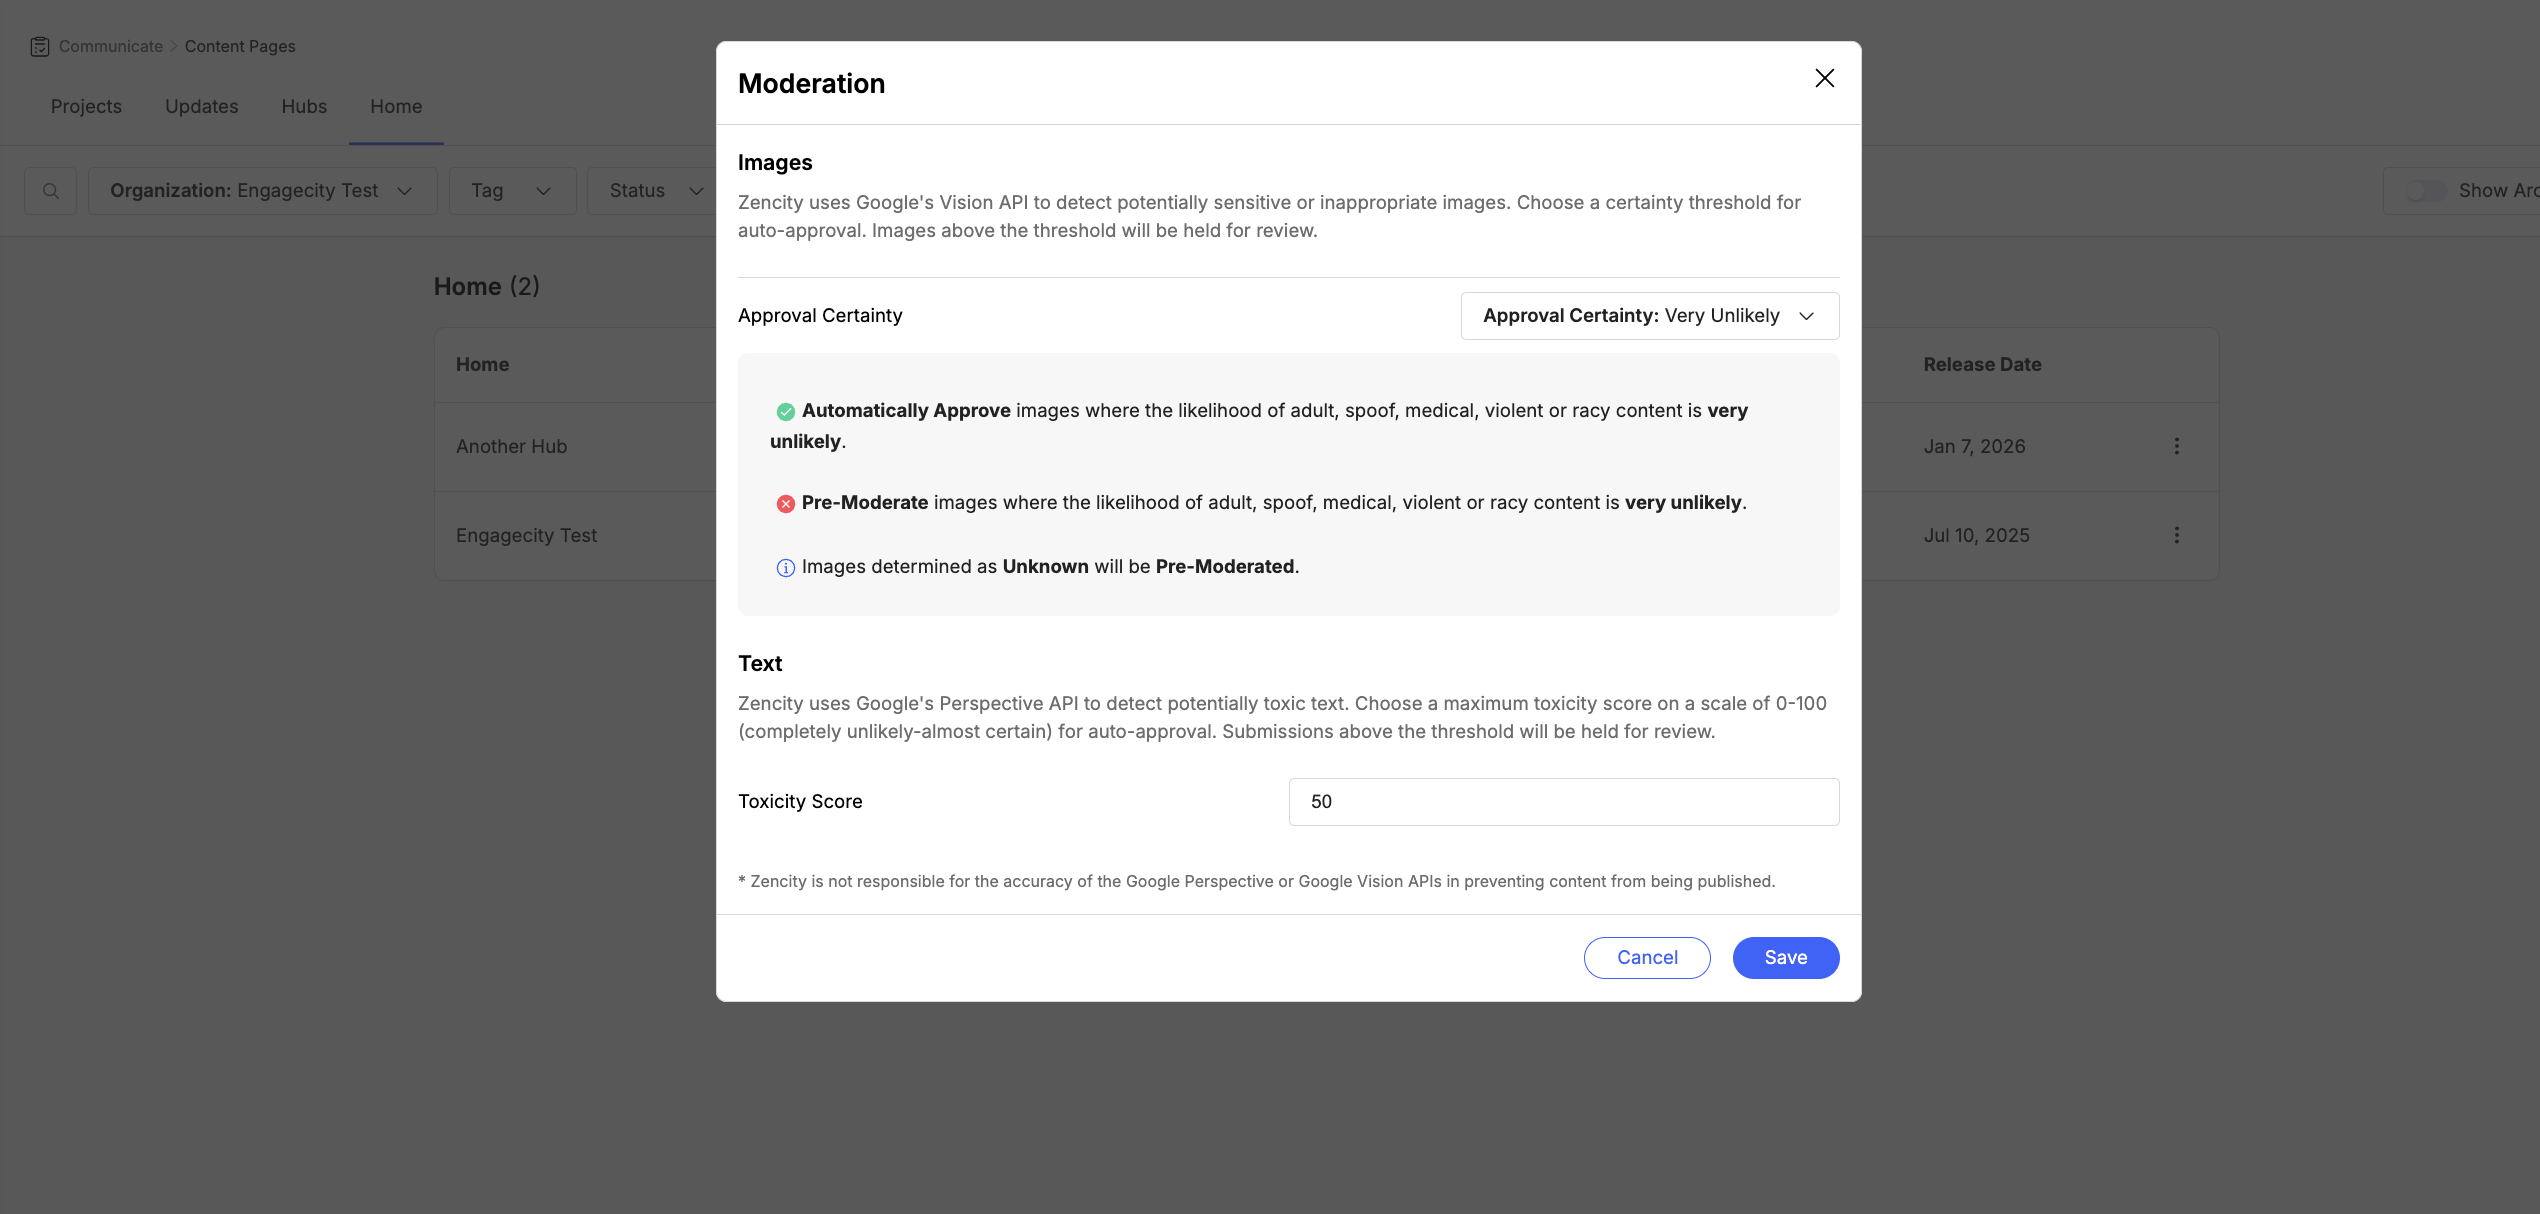Click the green Automatically Approve check icon
This screenshot has width=2540, height=1214.
(785, 411)
